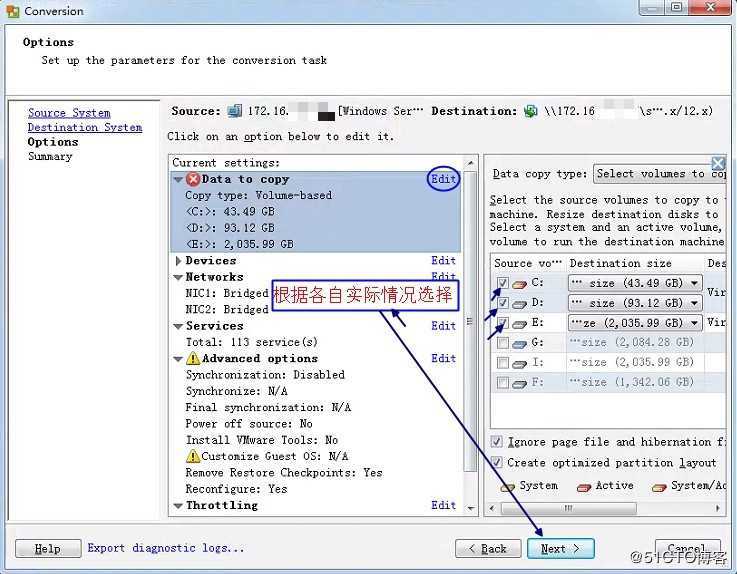Enable the G: volume checkbox
The height and width of the screenshot is (574, 737).
(x=502, y=343)
